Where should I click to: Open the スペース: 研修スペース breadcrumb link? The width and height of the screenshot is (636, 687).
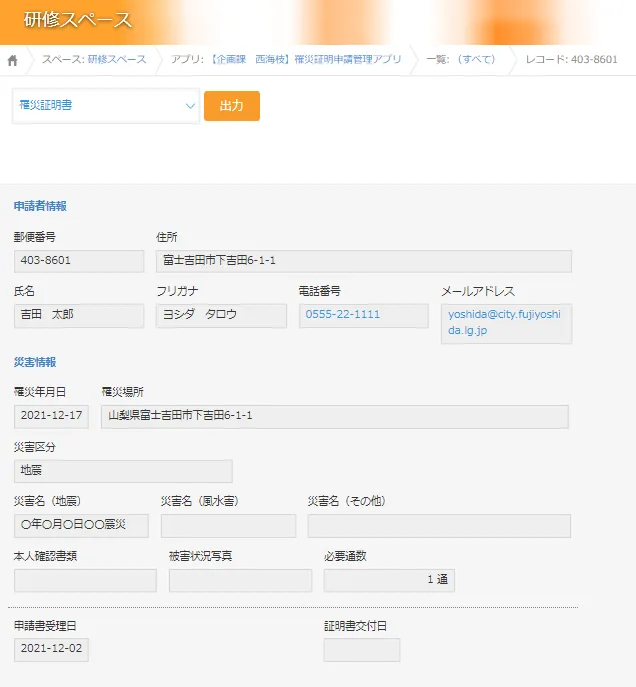(x=94, y=60)
